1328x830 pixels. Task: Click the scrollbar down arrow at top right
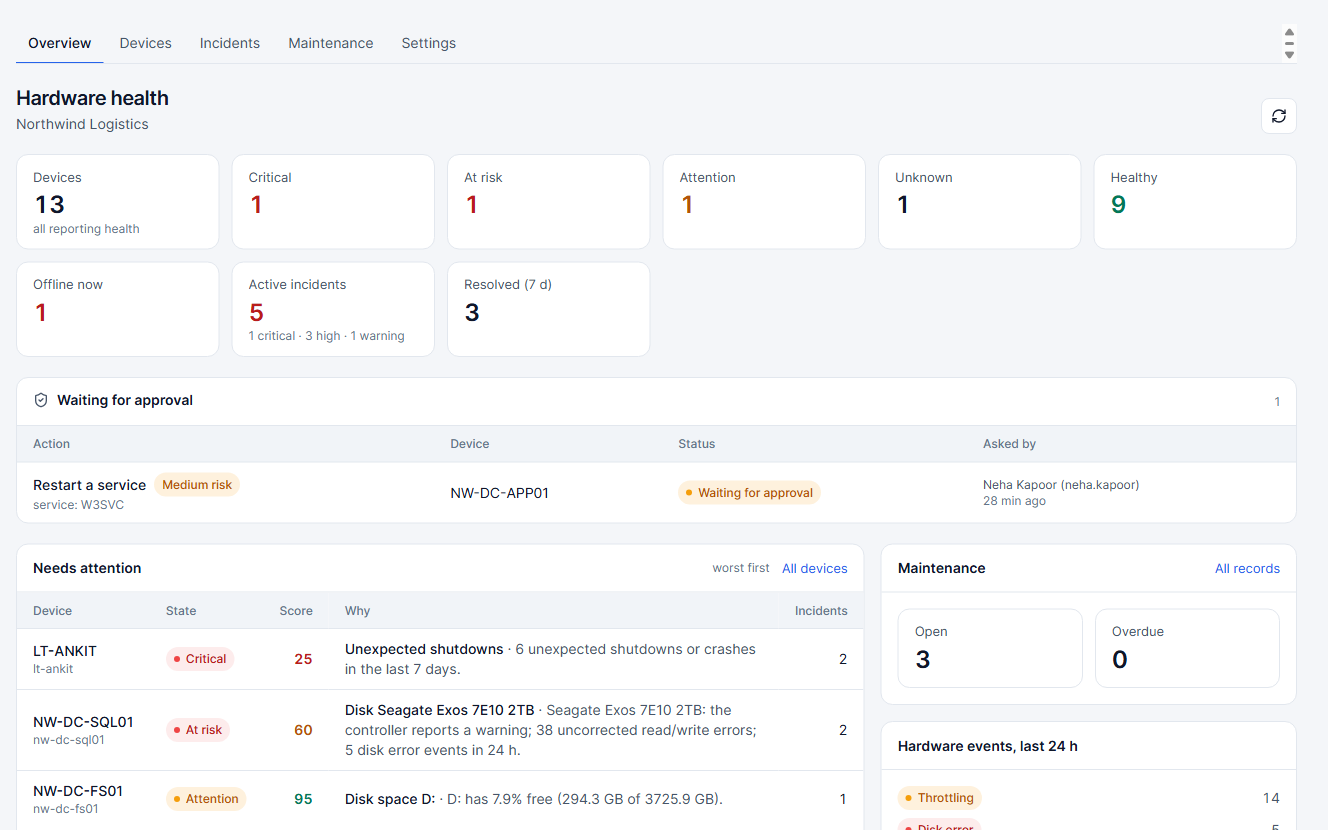click(x=1289, y=55)
